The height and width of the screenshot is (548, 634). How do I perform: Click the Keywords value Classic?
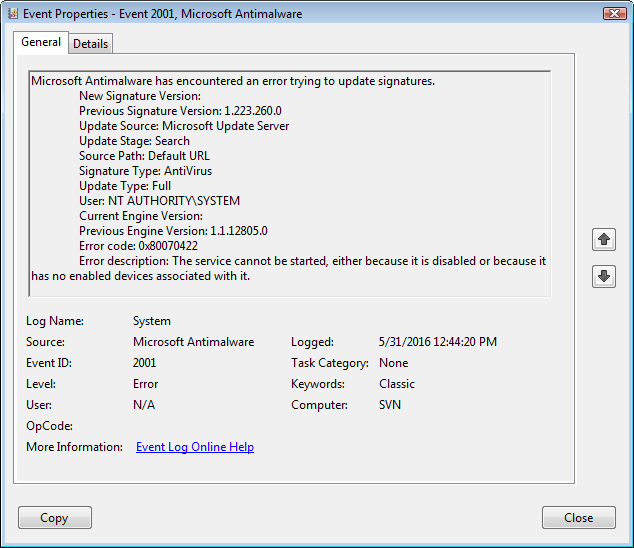pos(397,384)
